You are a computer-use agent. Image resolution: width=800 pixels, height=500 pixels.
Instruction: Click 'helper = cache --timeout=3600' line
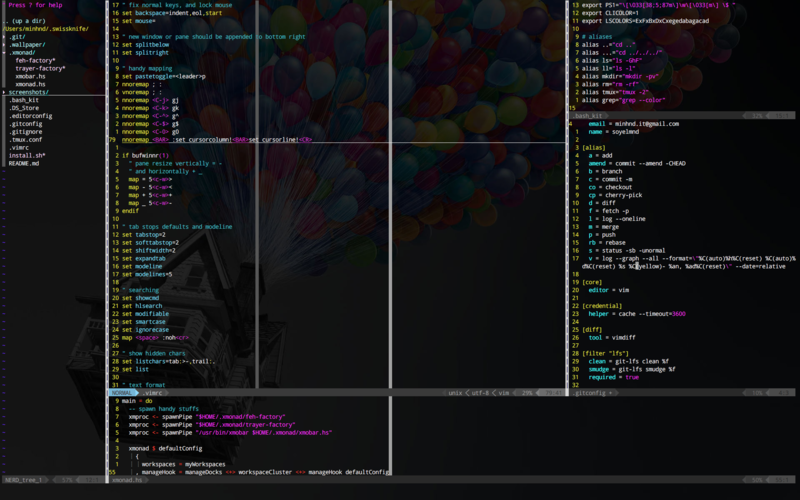pos(637,314)
